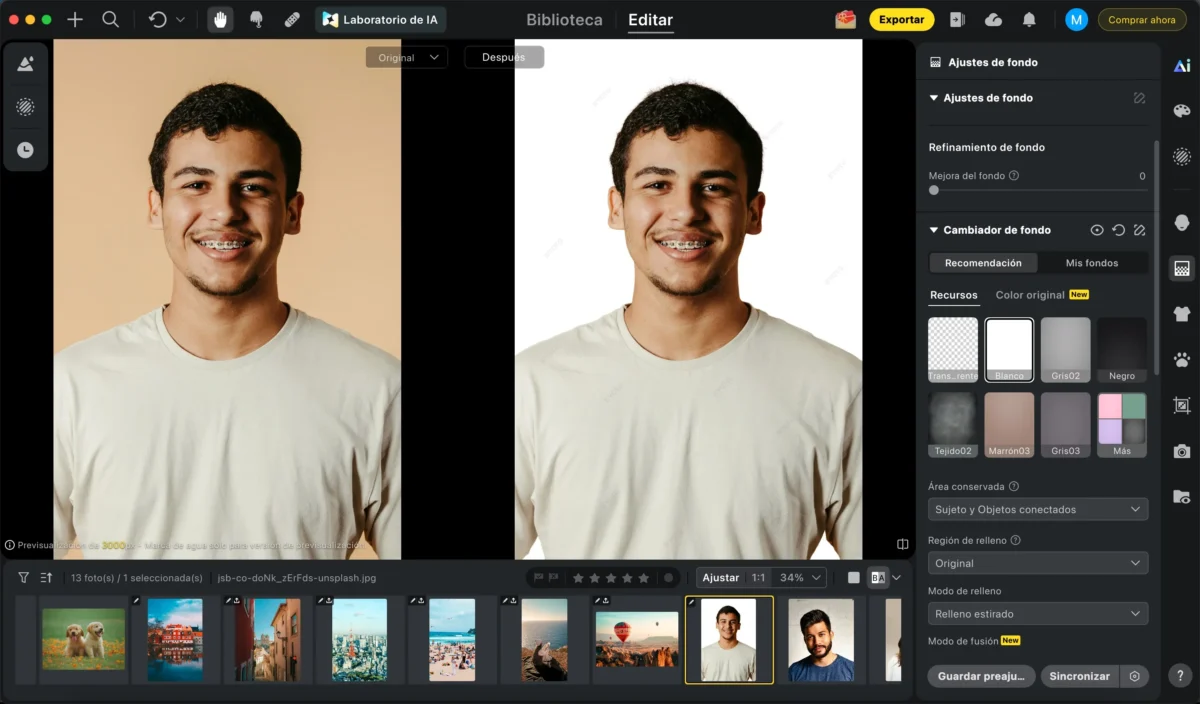Toggle the Cambiador de fondo visibility eye
The height and width of the screenshot is (704, 1200).
point(1097,230)
